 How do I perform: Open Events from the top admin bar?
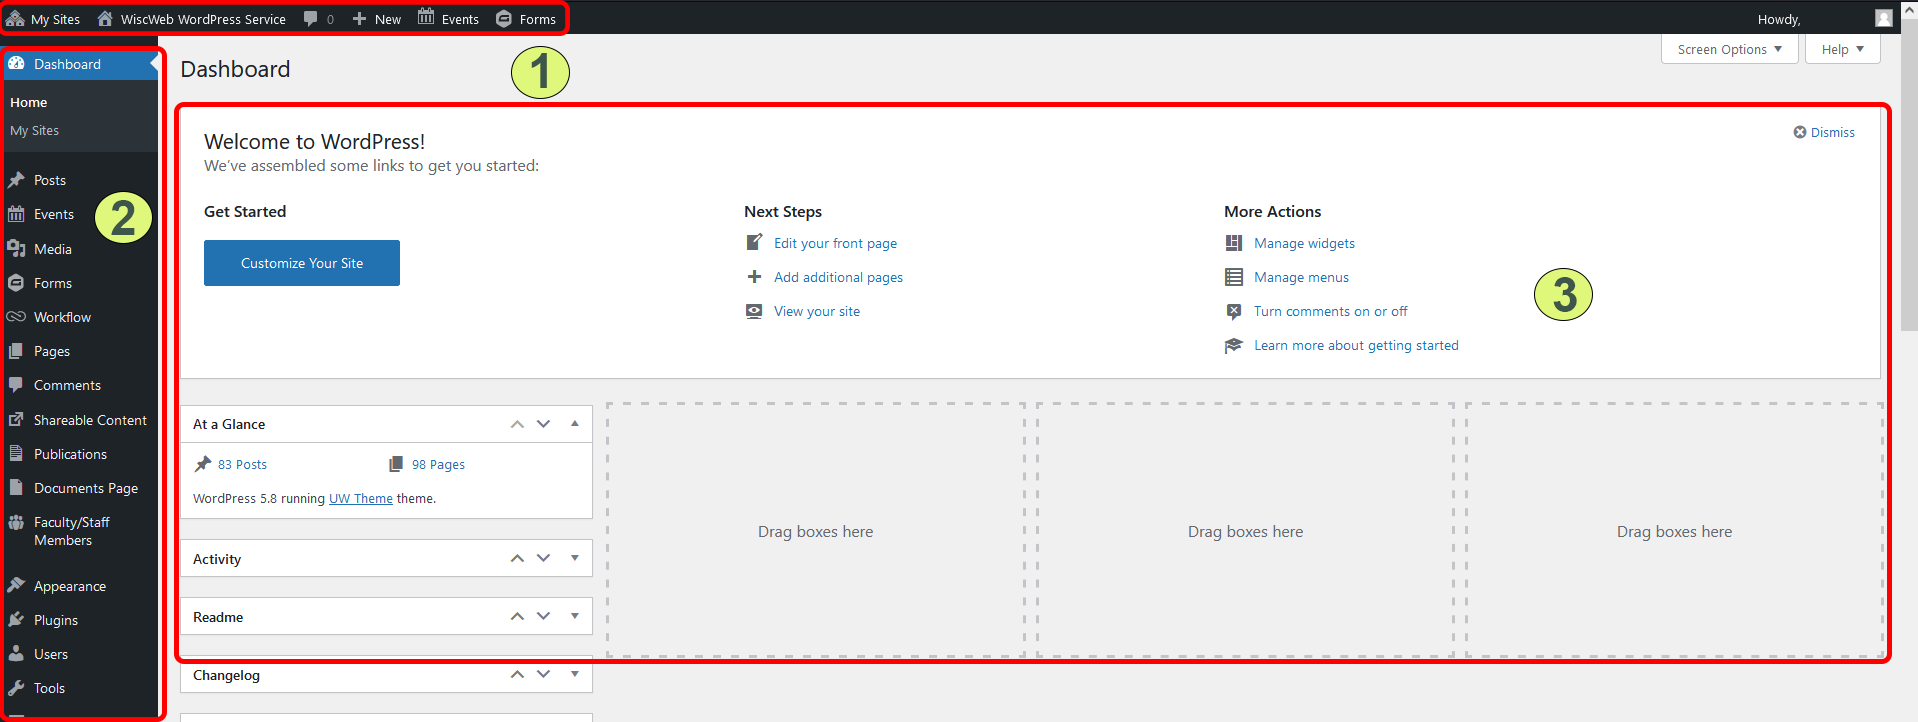pos(448,19)
